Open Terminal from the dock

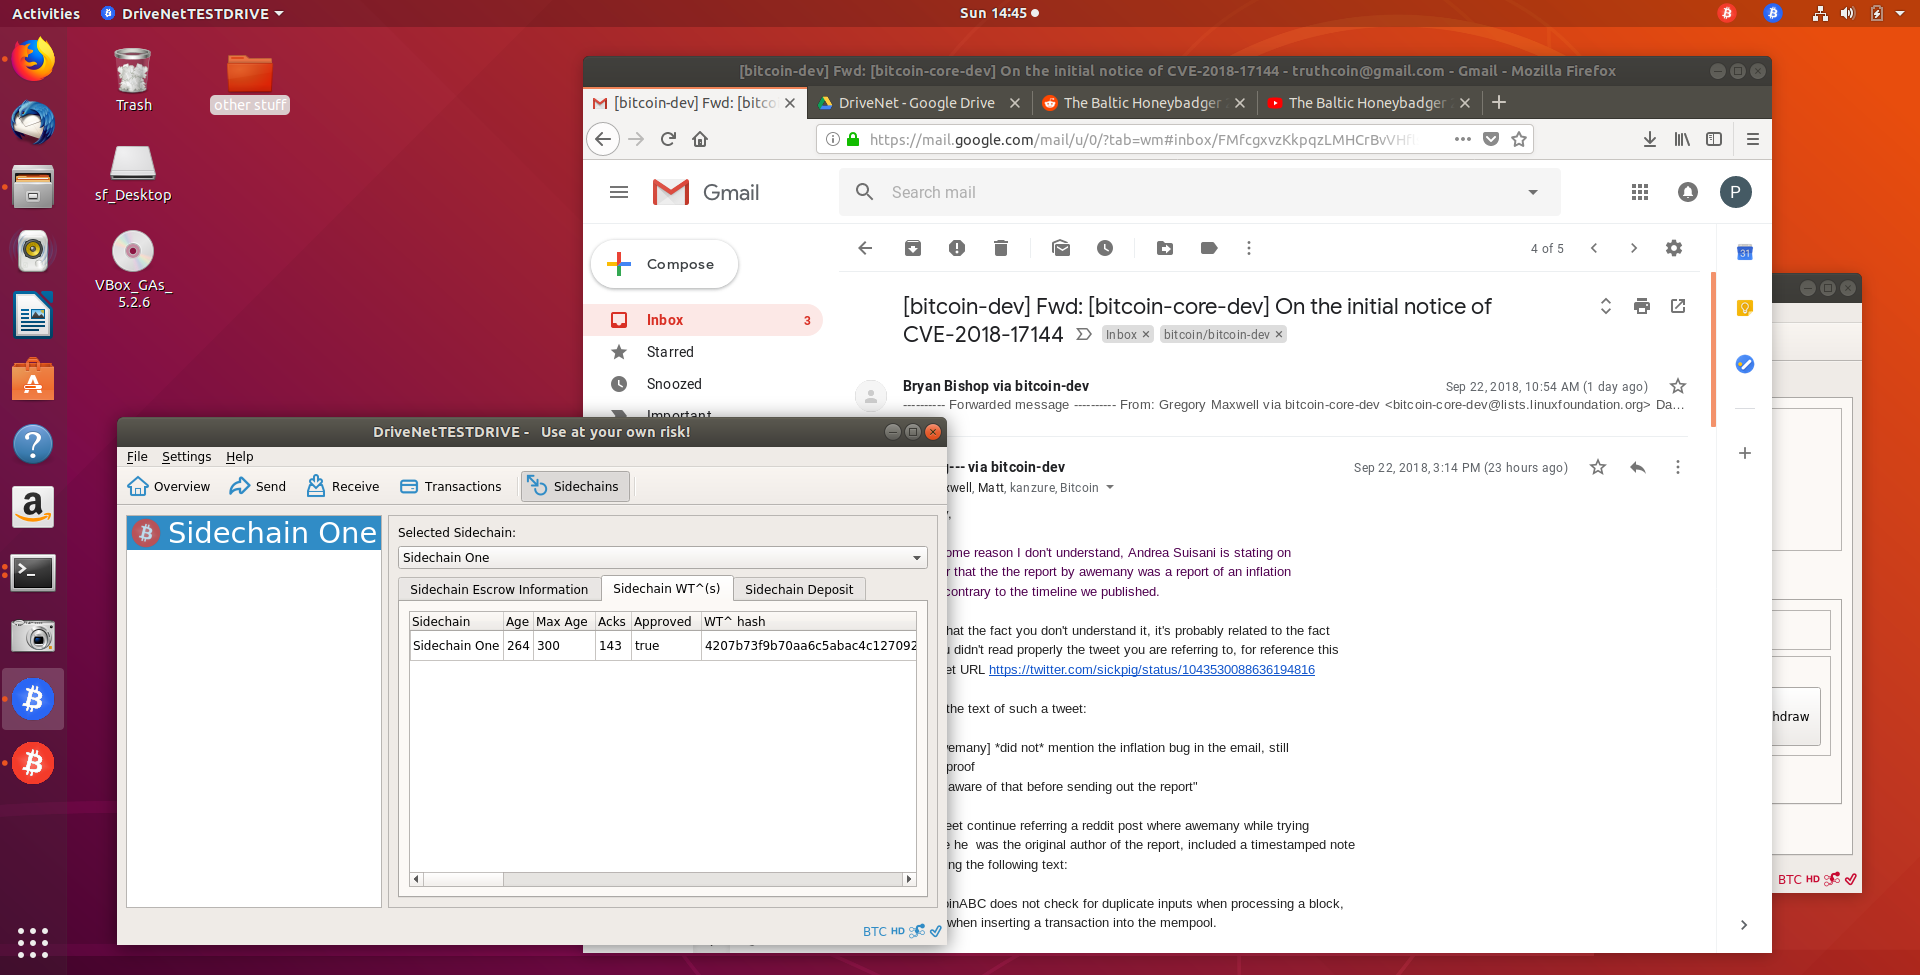pyautogui.click(x=33, y=572)
